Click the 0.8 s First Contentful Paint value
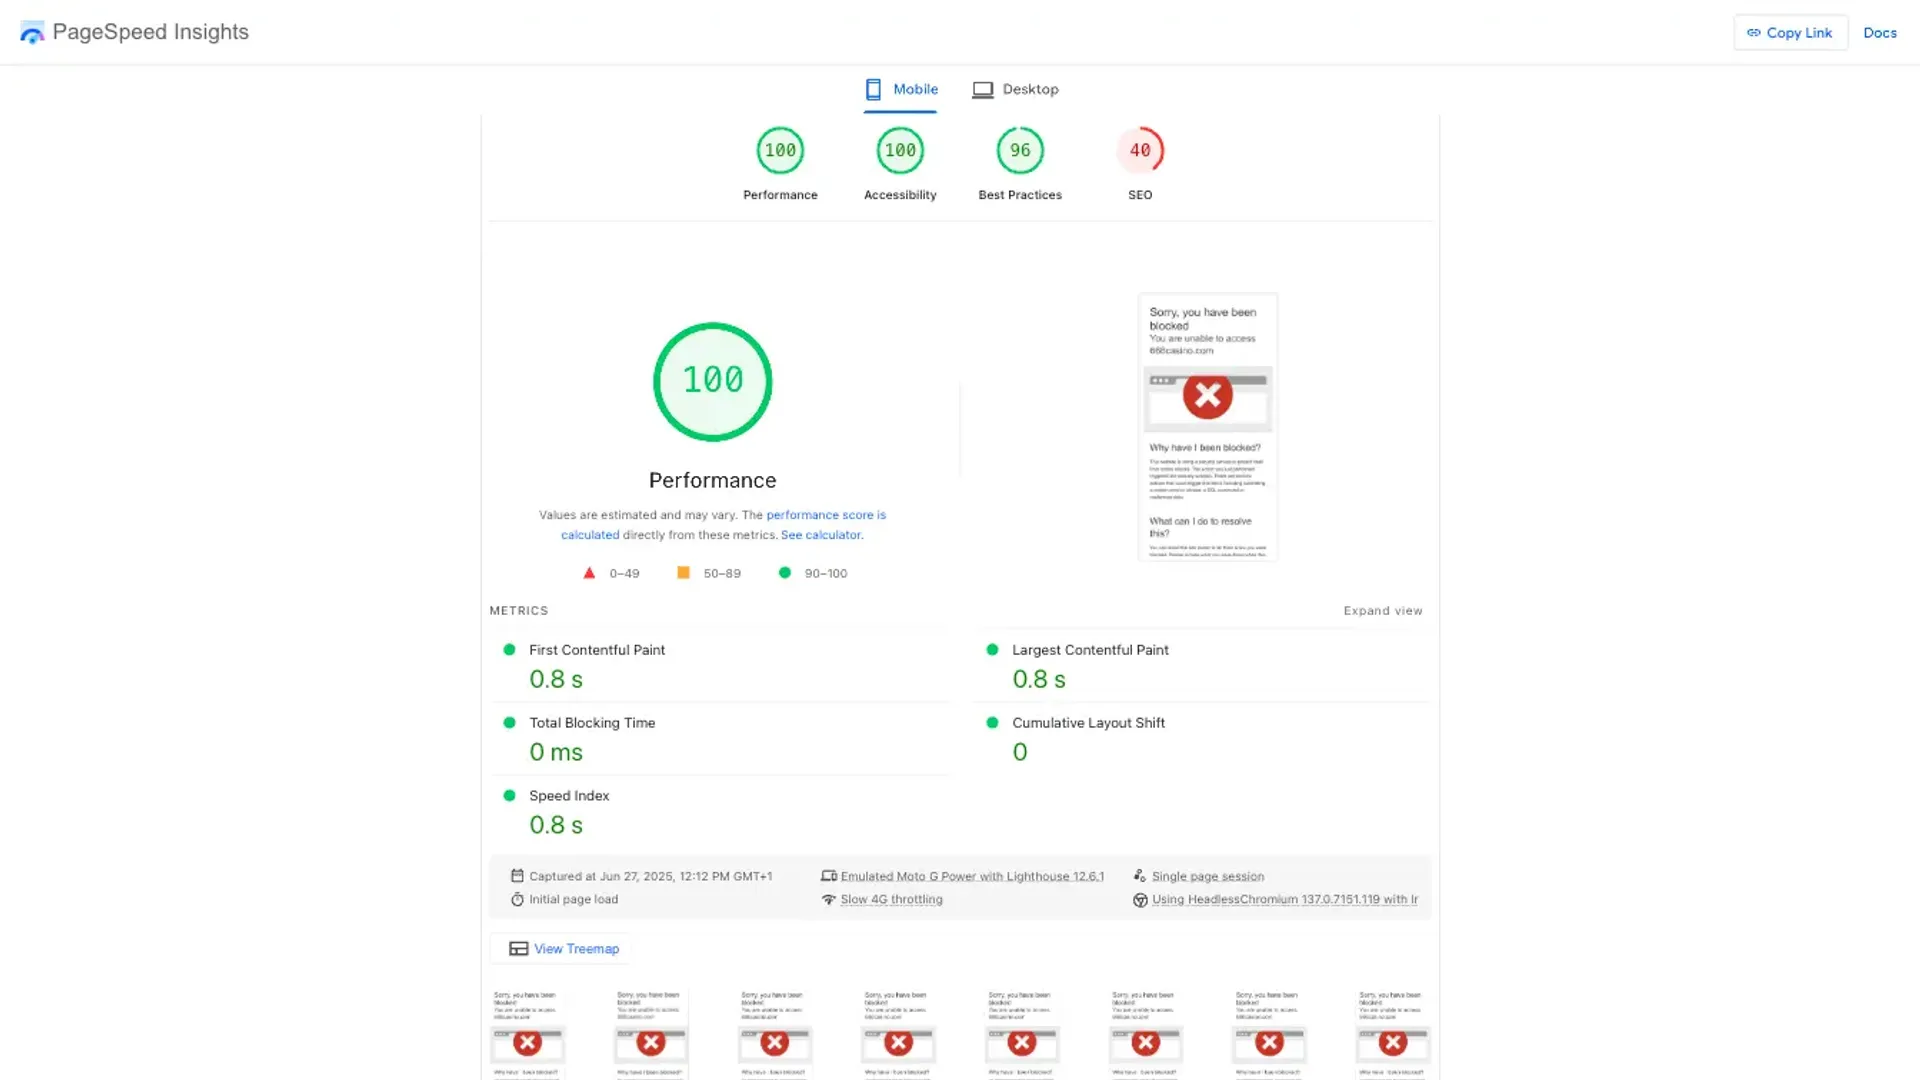 pos(556,680)
